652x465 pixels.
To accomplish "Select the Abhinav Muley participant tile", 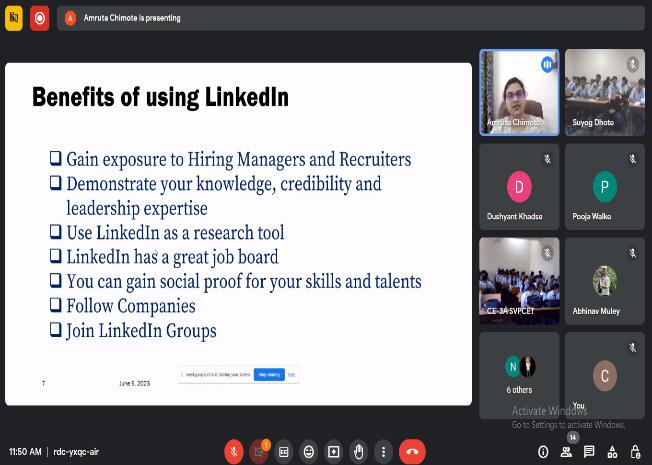I will [605, 281].
